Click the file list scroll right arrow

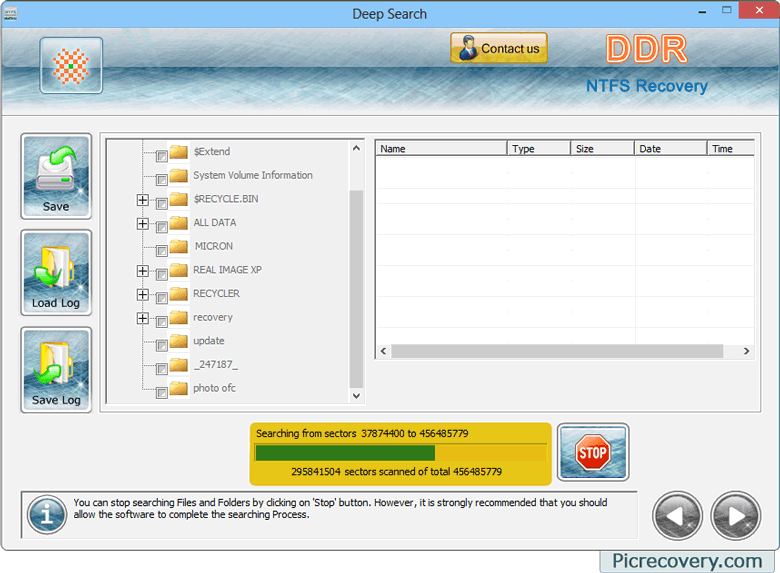click(746, 351)
